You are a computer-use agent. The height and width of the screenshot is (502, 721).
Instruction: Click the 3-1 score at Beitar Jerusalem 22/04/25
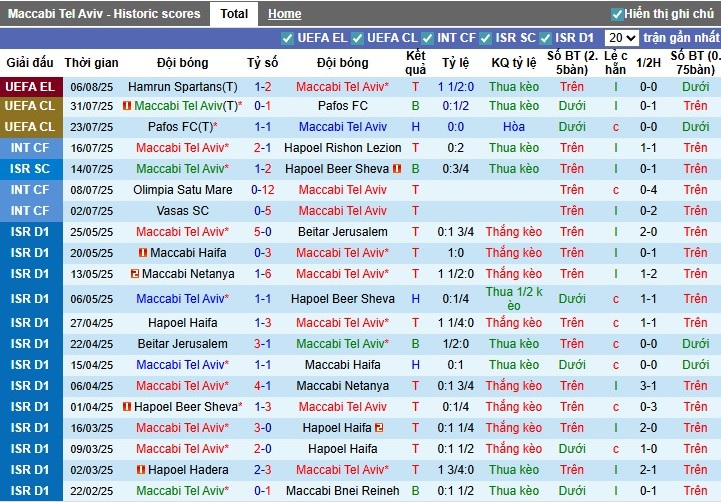[263, 344]
